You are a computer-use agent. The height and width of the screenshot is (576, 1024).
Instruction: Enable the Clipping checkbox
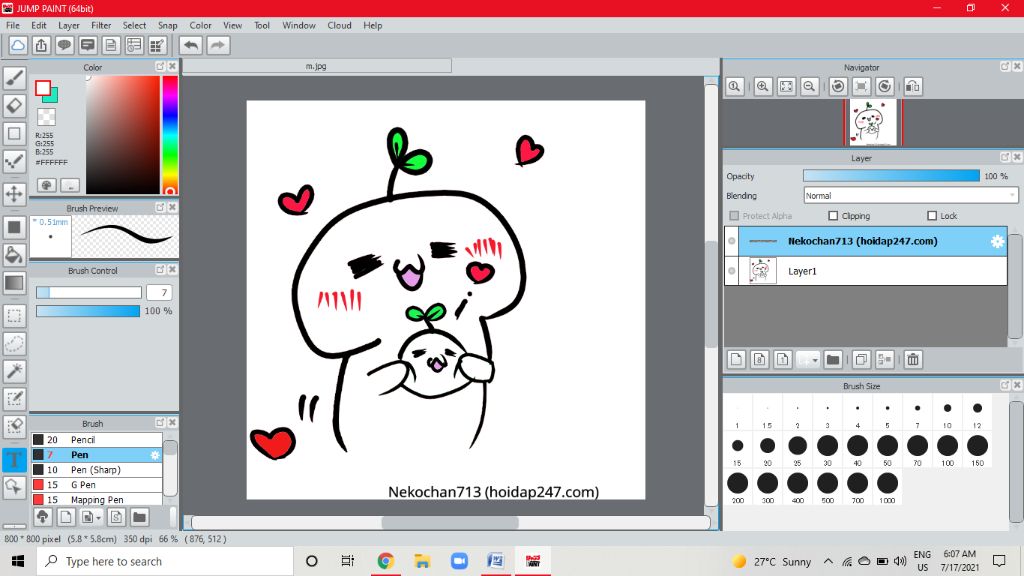point(833,216)
